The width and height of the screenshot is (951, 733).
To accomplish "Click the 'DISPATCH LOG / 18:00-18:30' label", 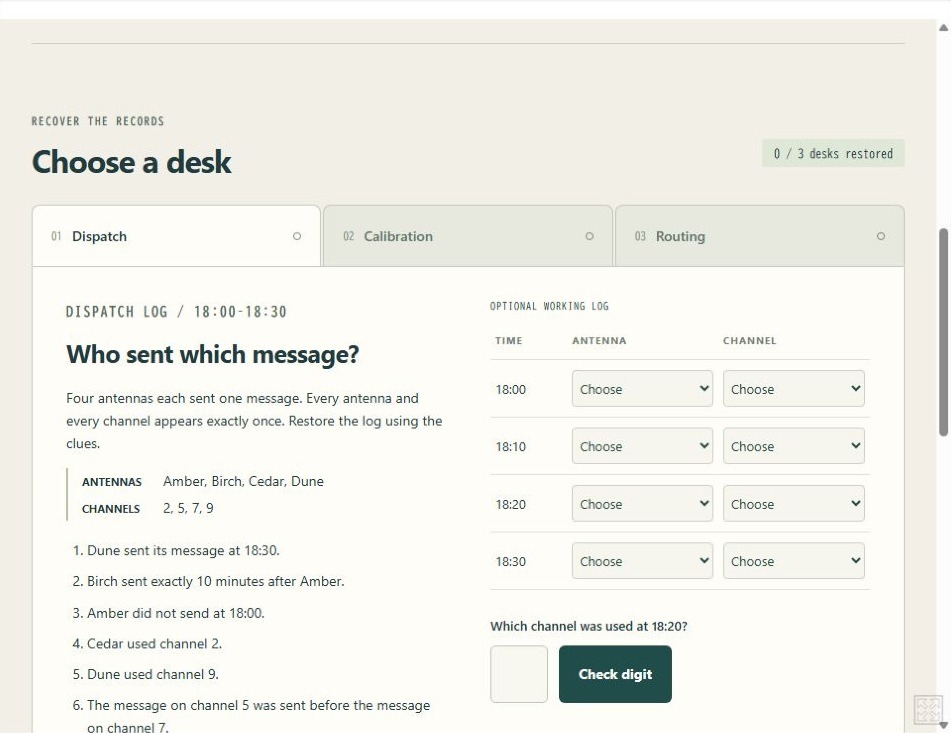I will point(176,312).
